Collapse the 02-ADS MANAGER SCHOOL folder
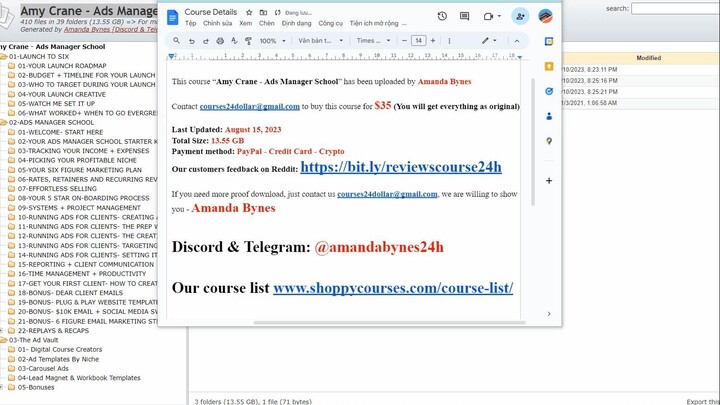Screen dimensions: 720x405 point(4,123)
